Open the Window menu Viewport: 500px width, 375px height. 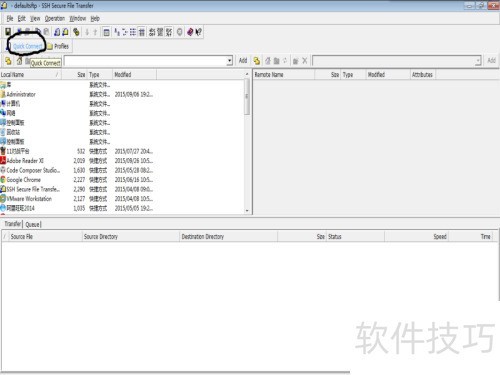pos(78,19)
